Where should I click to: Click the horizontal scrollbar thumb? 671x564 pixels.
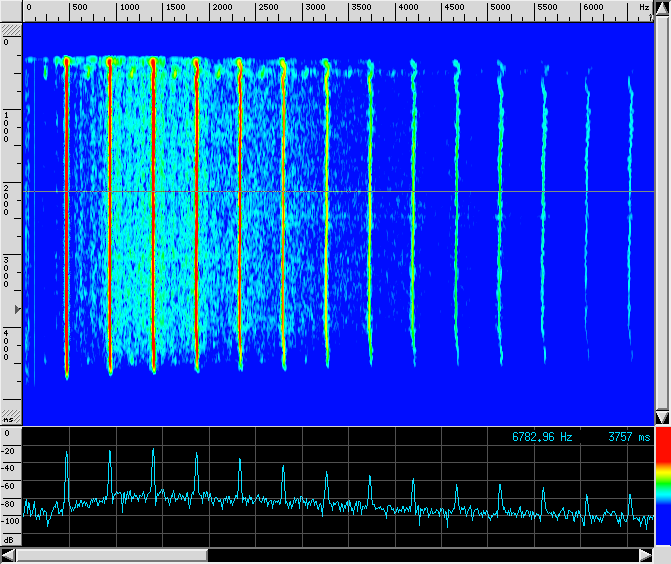[108, 555]
